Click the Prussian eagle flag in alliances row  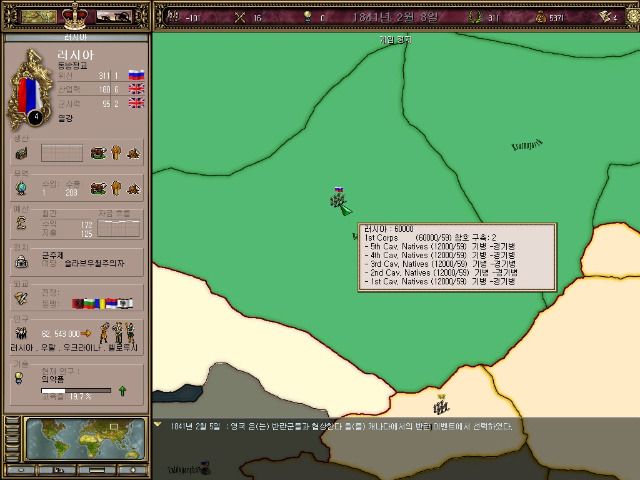click(125, 304)
